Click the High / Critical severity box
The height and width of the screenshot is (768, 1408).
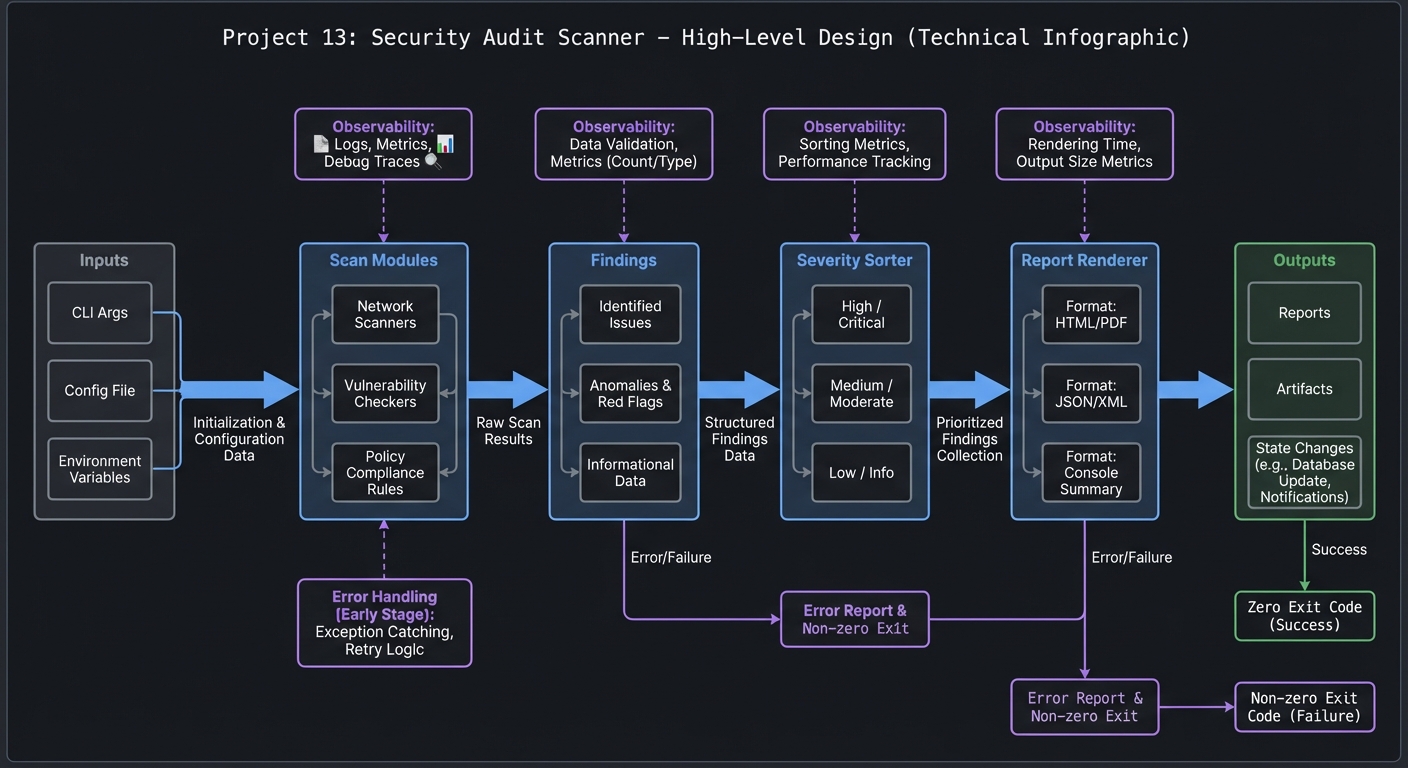(x=861, y=314)
